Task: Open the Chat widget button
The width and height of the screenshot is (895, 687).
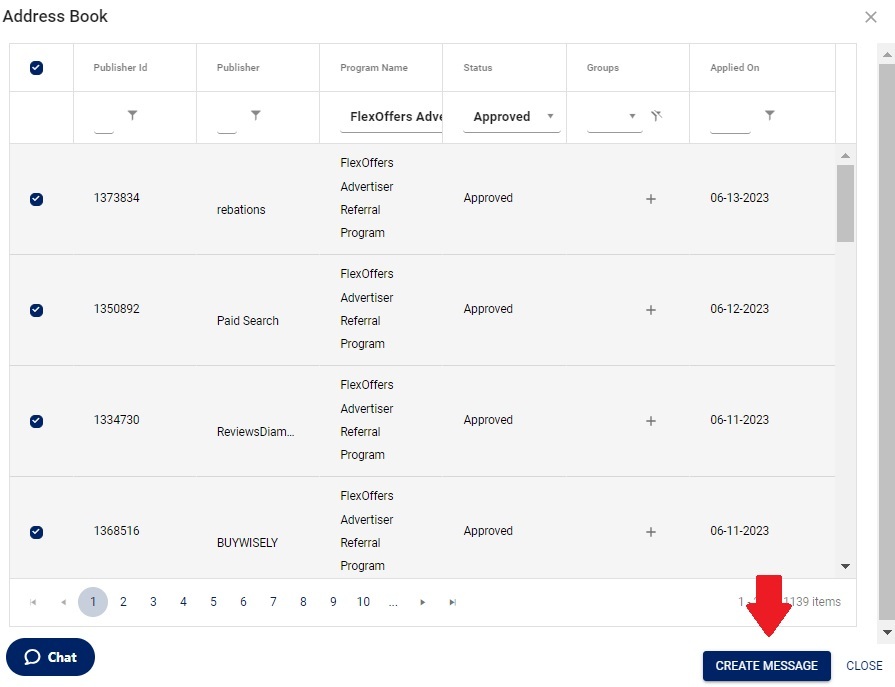Action: (x=50, y=657)
